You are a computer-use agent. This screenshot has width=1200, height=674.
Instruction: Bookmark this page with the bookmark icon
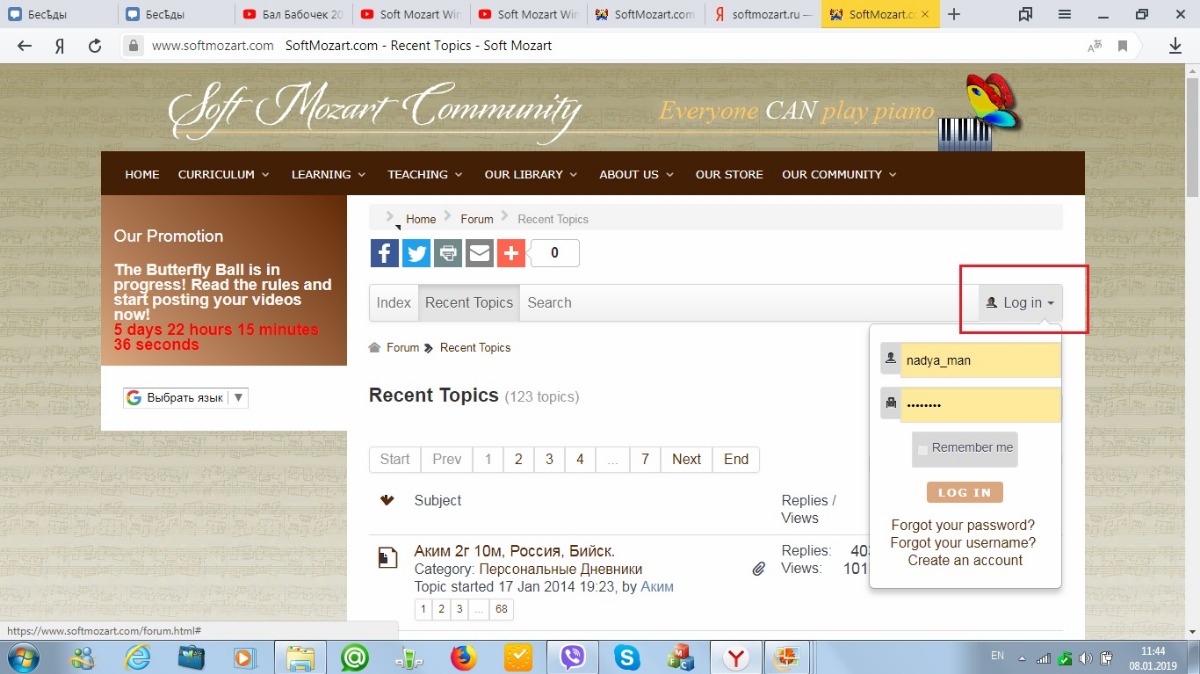pos(1123,46)
